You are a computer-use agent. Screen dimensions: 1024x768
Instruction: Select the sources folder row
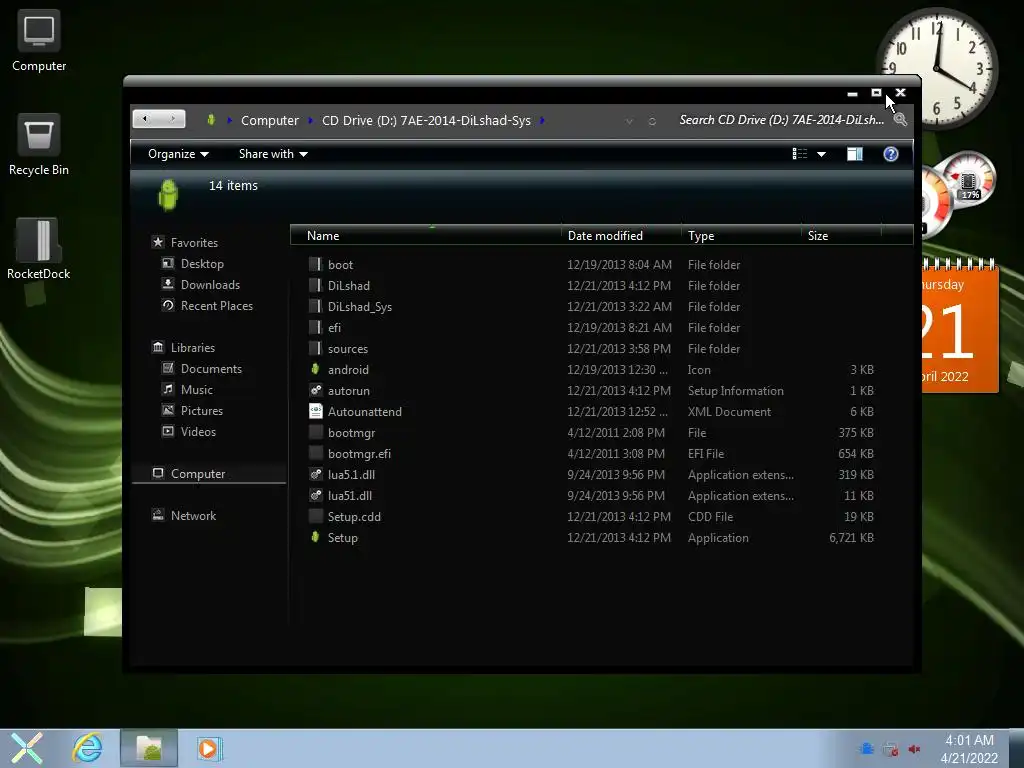point(591,349)
